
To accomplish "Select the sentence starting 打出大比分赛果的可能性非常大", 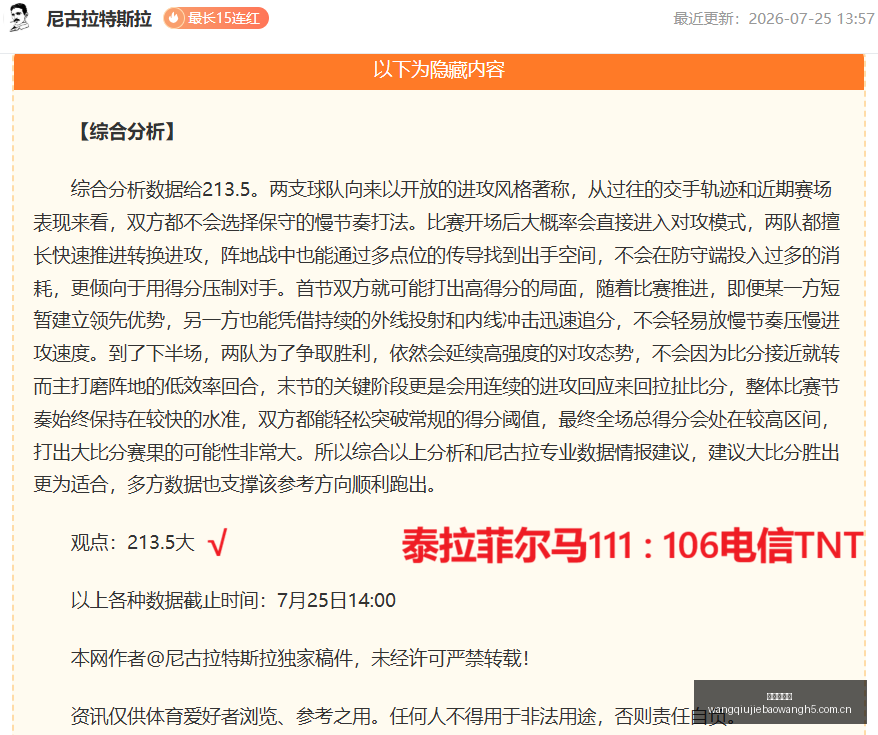I will click(x=169, y=452).
